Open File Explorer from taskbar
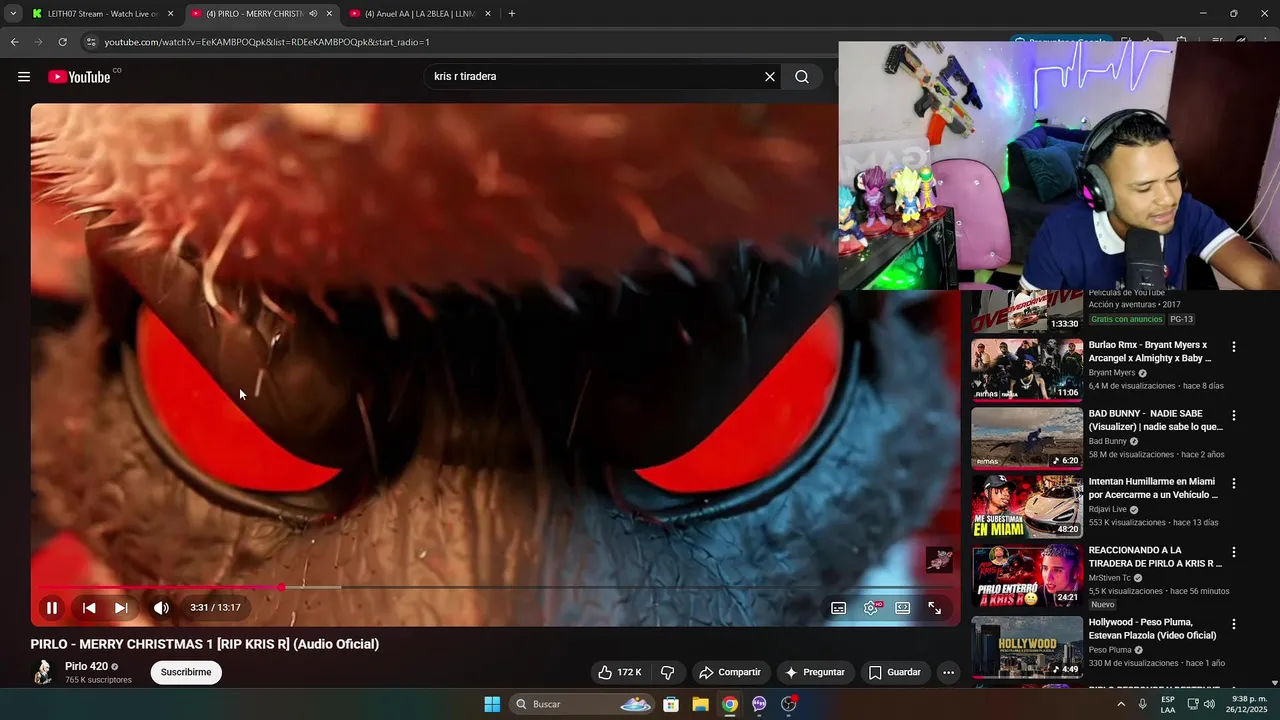 click(x=700, y=704)
